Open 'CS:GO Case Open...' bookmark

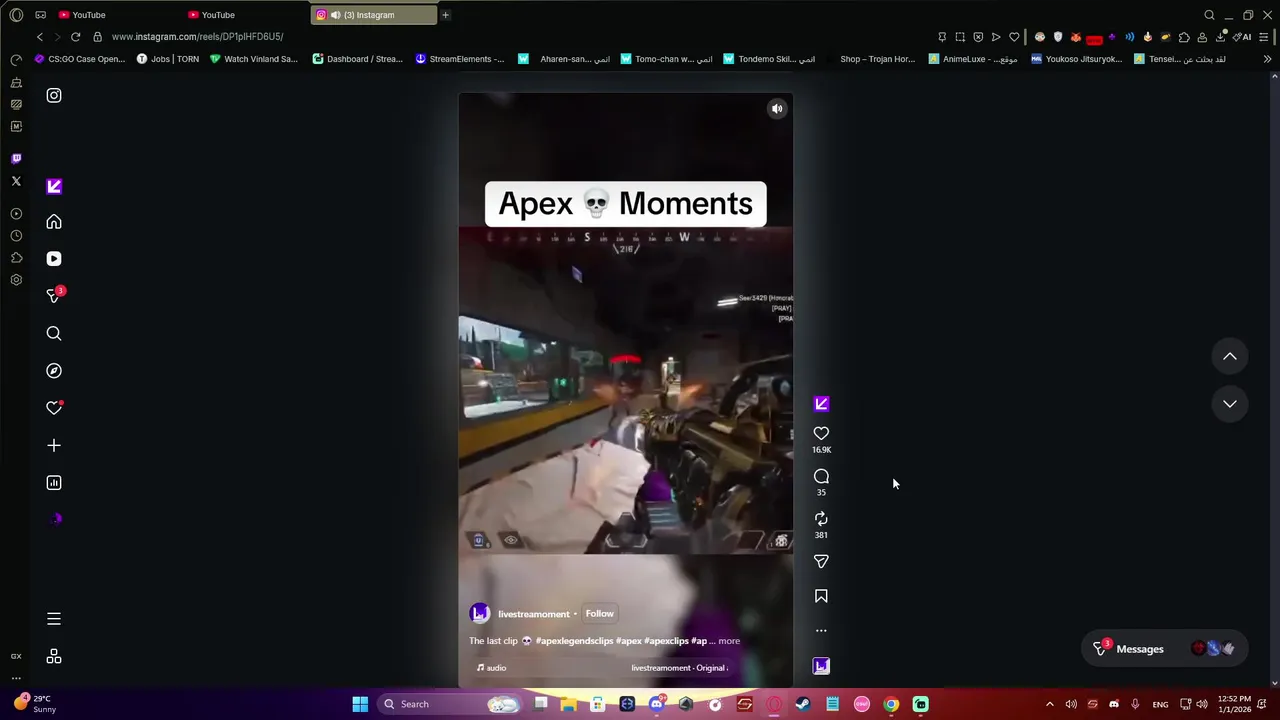80,59
